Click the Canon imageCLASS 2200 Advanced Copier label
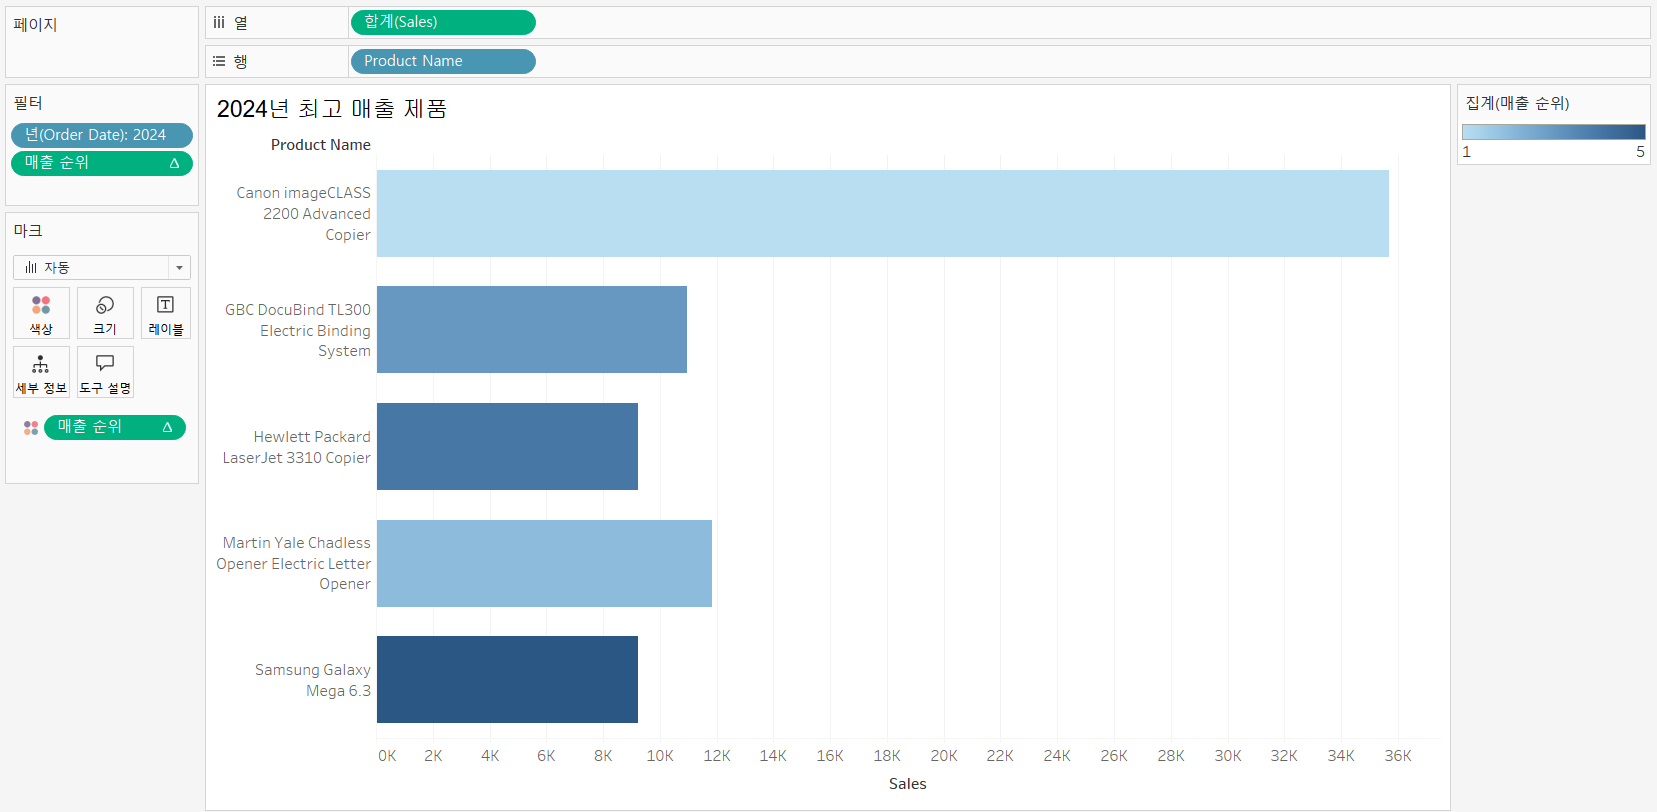The image size is (1657, 812). pos(303,214)
